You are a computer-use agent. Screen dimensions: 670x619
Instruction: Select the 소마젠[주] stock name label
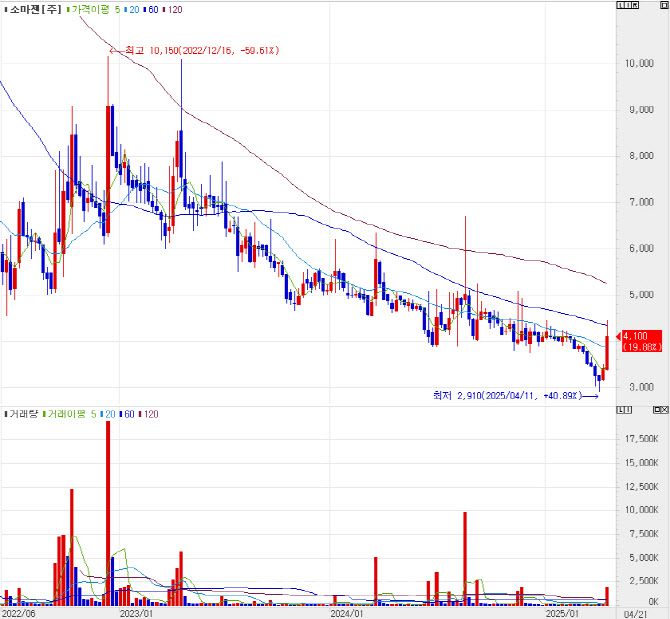tap(32, 9)
